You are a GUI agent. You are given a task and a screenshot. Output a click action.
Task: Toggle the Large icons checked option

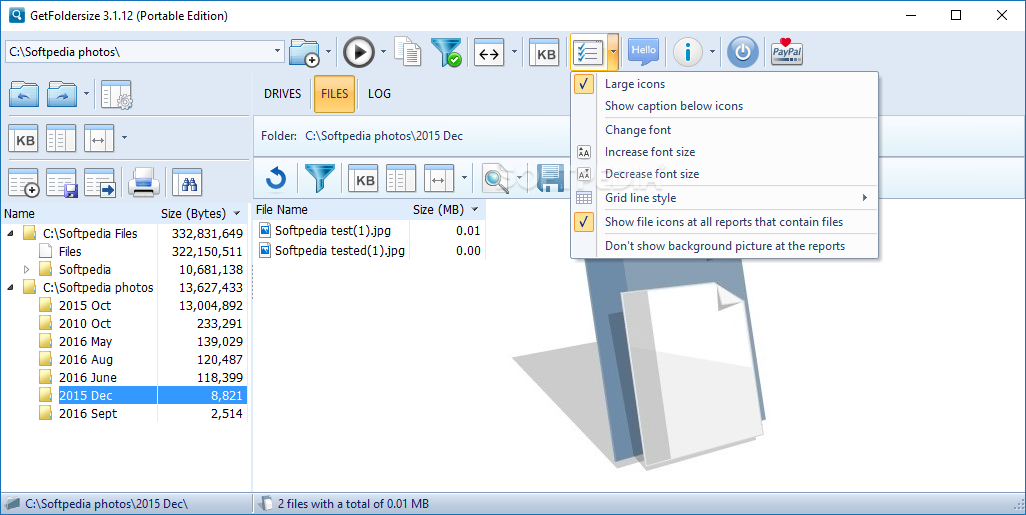pyautogui.click(x=724, y=84)
